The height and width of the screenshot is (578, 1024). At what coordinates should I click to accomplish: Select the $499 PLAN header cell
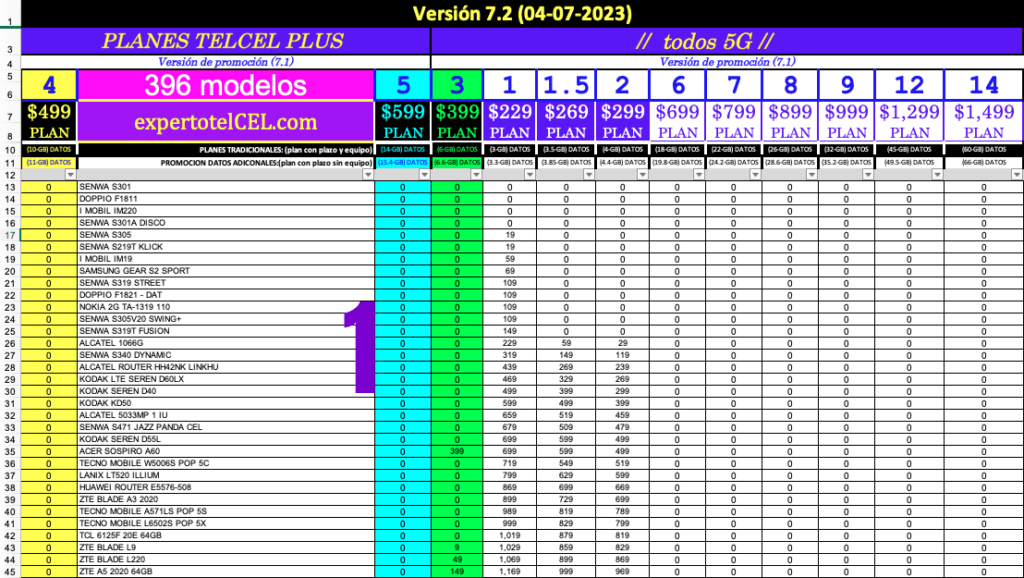click(x=49, y=121)
